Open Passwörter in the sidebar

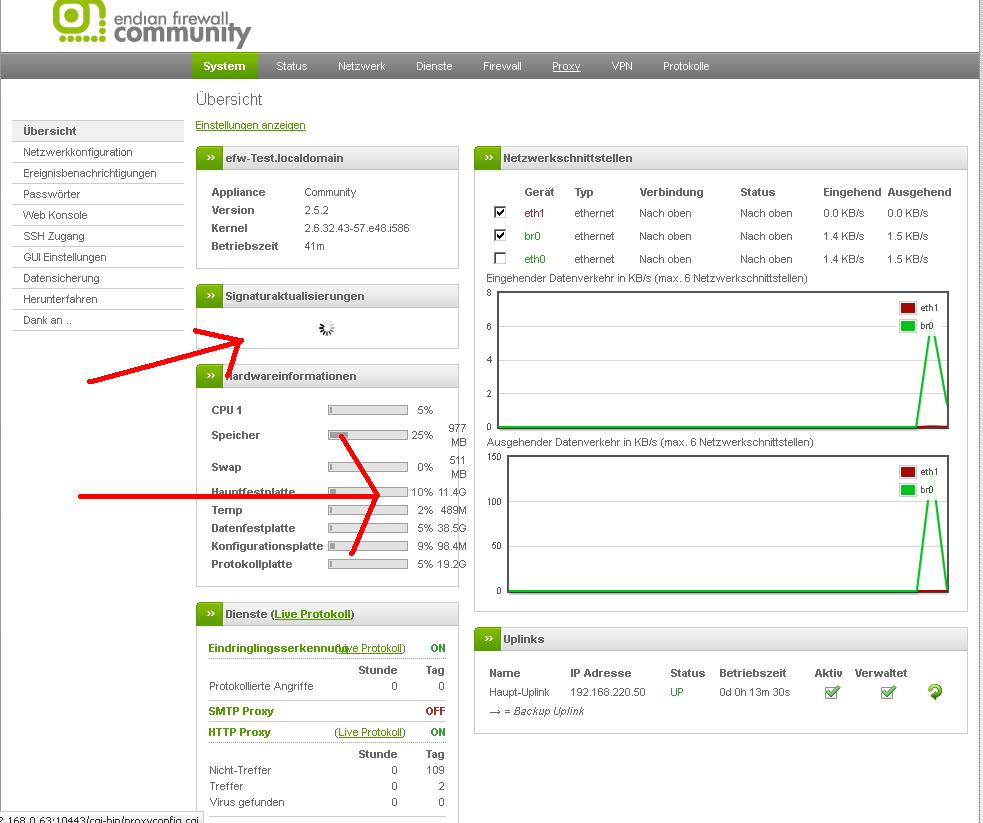(x=98, y=194)
